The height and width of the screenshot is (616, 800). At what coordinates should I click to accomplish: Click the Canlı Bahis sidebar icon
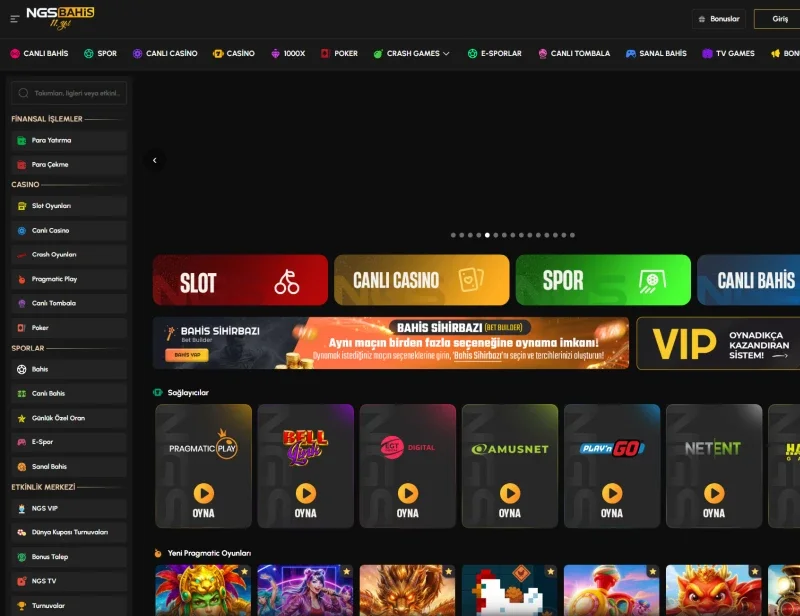(21, 393)
